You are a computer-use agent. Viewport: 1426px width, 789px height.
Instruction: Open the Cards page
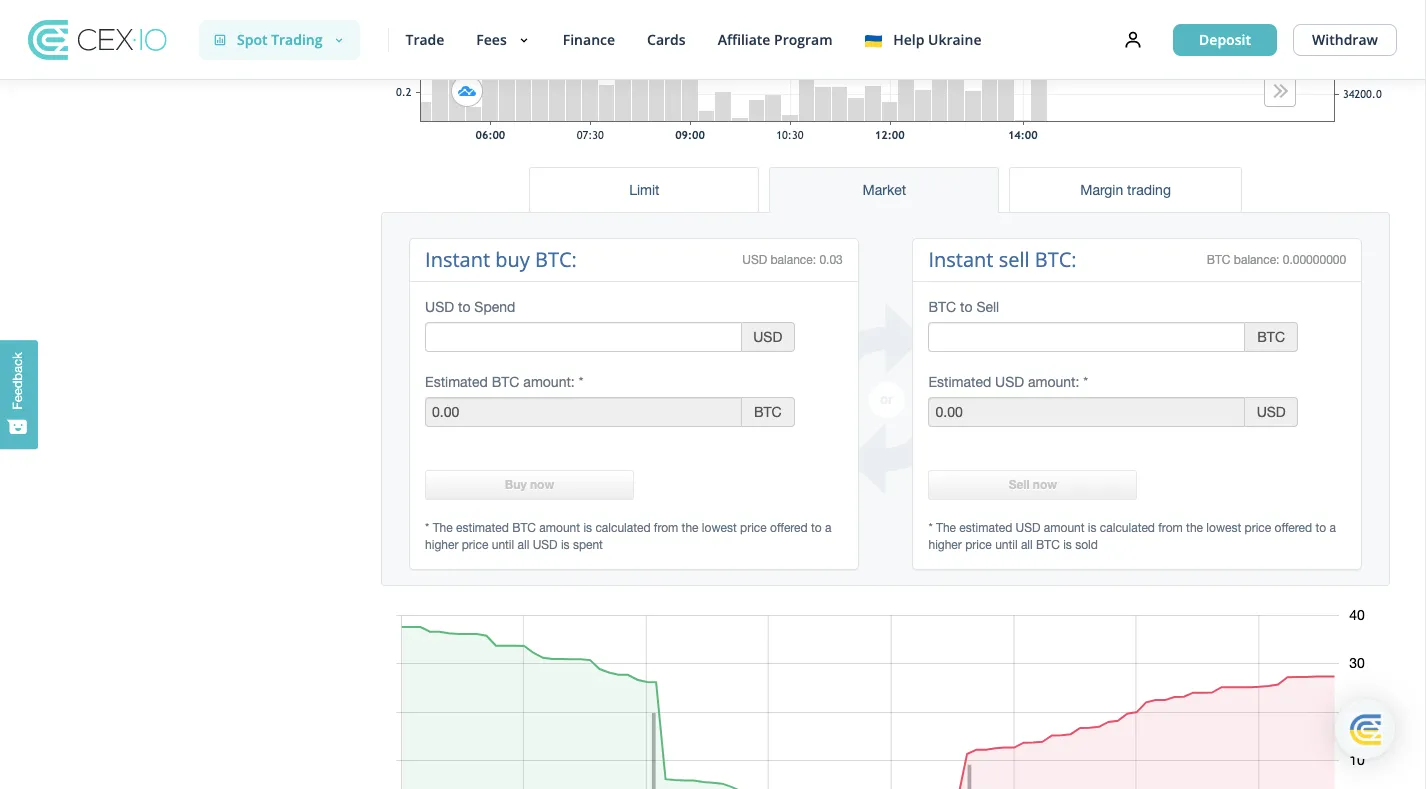(x=666, y=40)
